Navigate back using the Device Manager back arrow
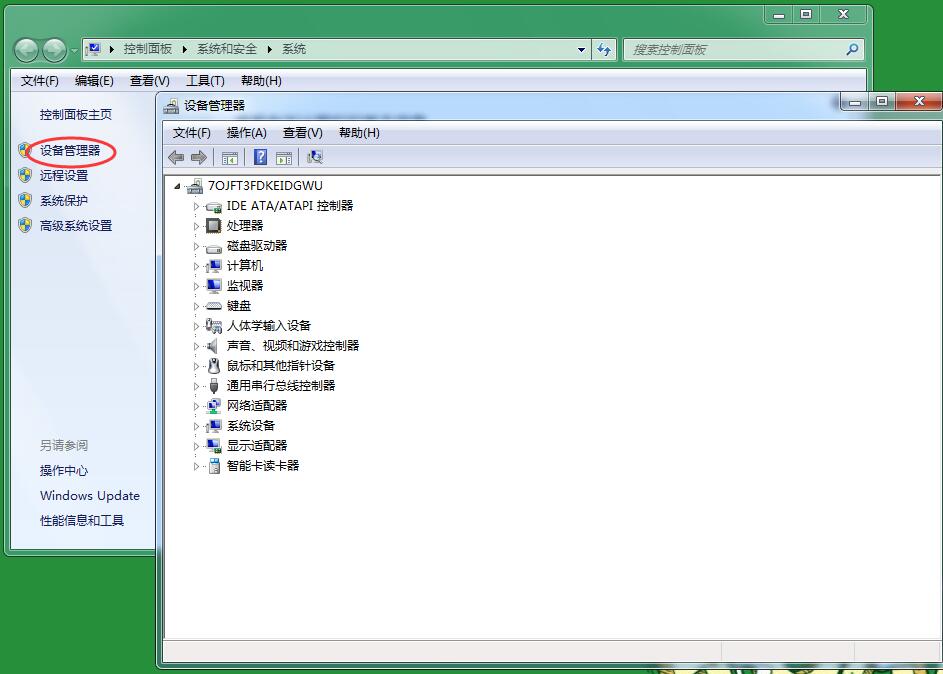 coord(176,156)
